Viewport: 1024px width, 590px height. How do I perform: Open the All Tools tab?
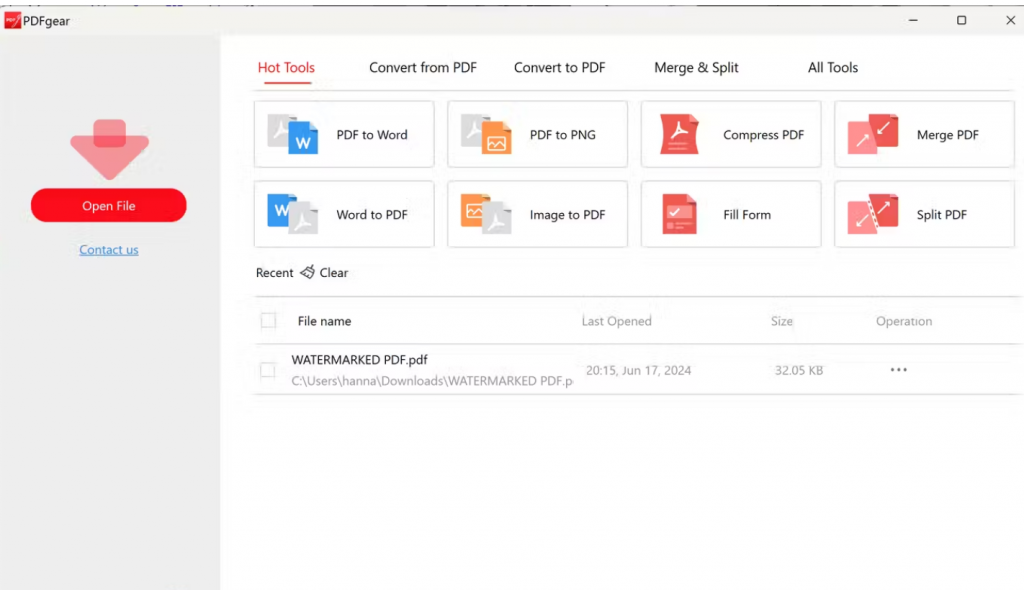click(833, 68)
